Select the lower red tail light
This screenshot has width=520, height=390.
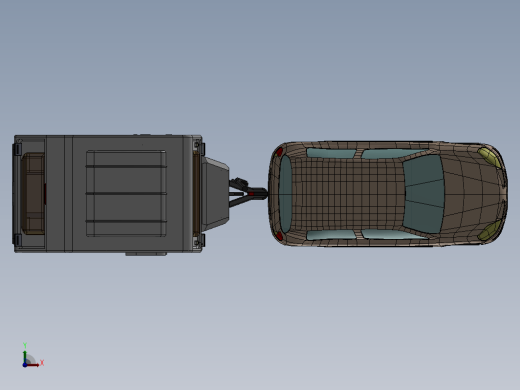click(x=279, y=236)
